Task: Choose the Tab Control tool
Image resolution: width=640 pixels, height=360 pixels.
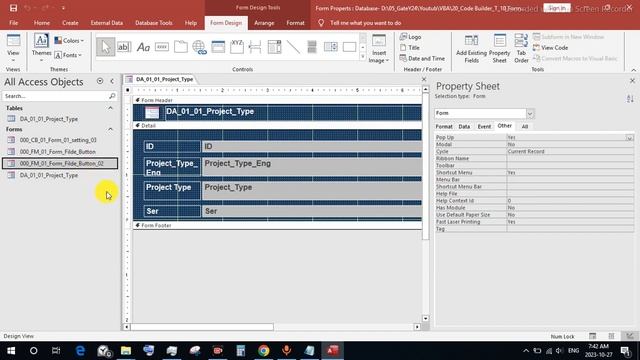Action: coord(180,47)
